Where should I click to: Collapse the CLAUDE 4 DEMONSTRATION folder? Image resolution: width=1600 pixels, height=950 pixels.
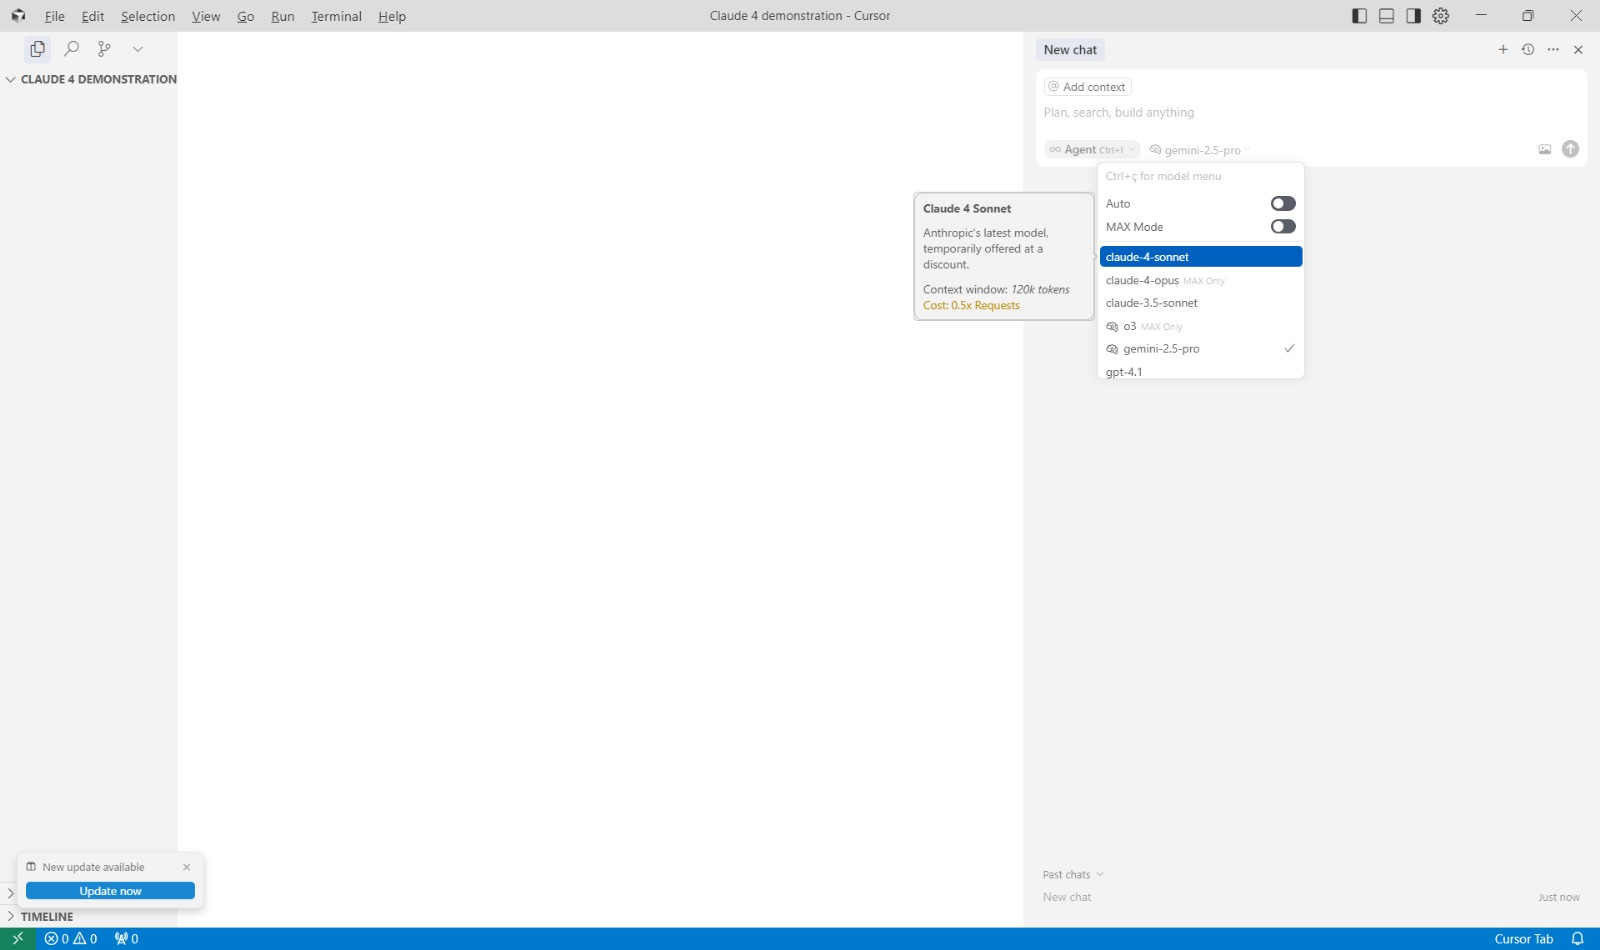(91, 79)
